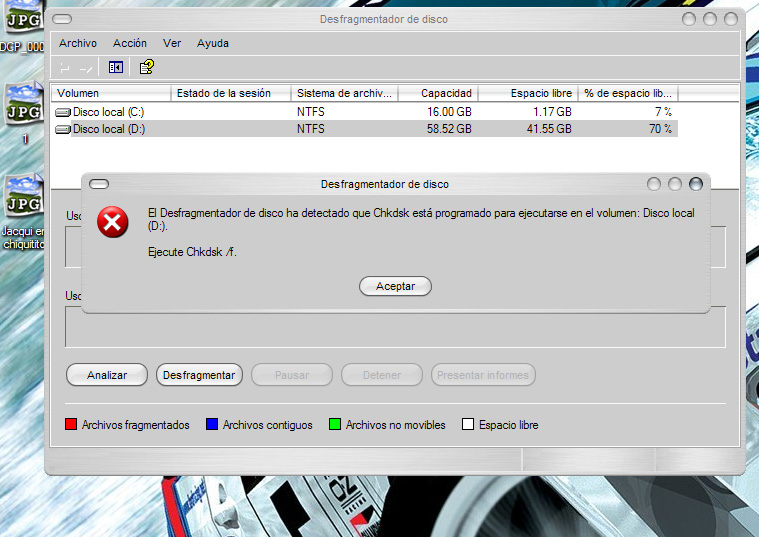Screen dimensions: 759x537
Task: Sort by the Volumen column header
Action: click(x=110, y=93)
